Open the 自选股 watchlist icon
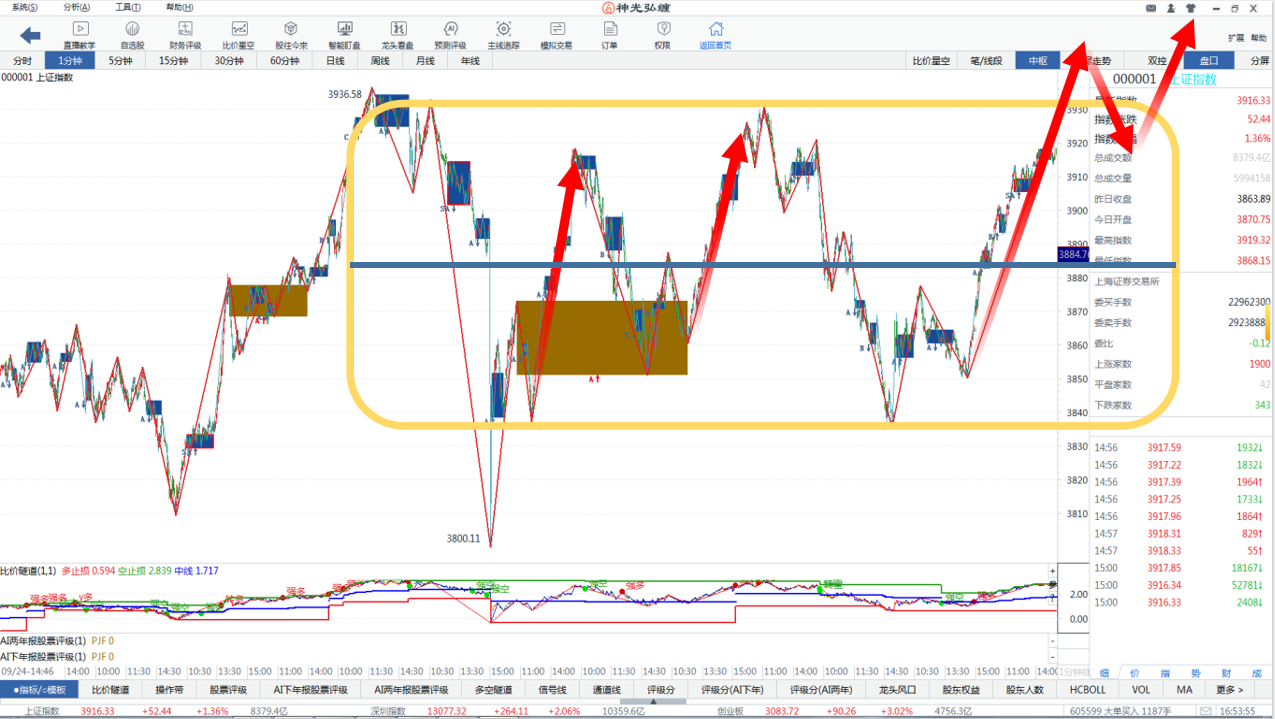 pyautogui.click(x=132, y=34)
